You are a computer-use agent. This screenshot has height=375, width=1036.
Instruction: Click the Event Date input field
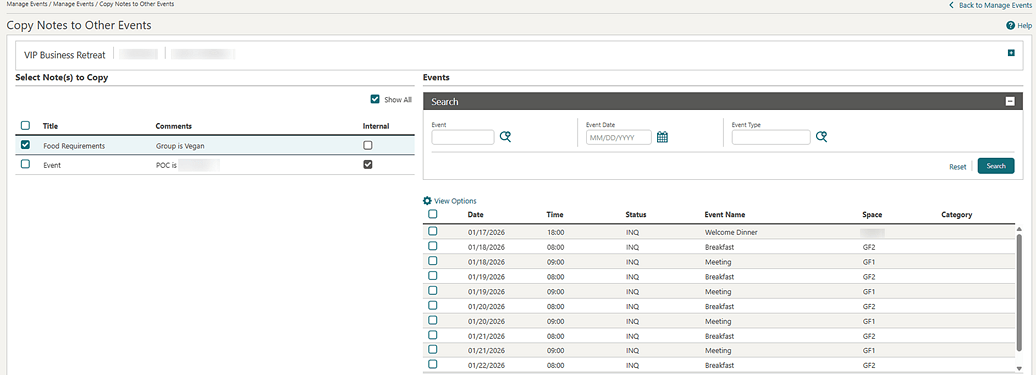click(x=618, y=137)
